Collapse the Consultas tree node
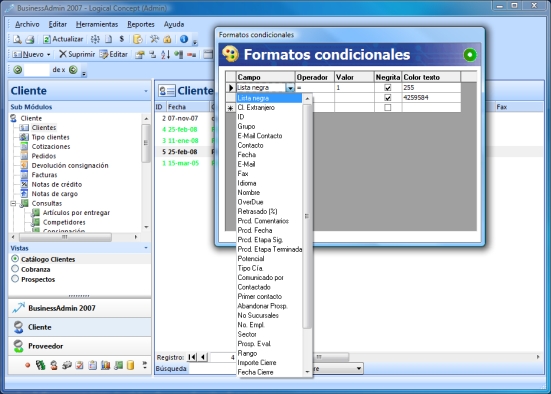Viewport: 551px width, 394px height. (13, 203)
